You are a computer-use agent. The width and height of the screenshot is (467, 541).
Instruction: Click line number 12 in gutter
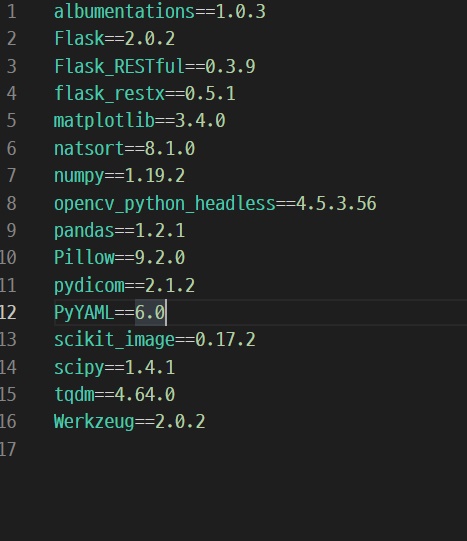pyautogui.click(x=8, y=313)
